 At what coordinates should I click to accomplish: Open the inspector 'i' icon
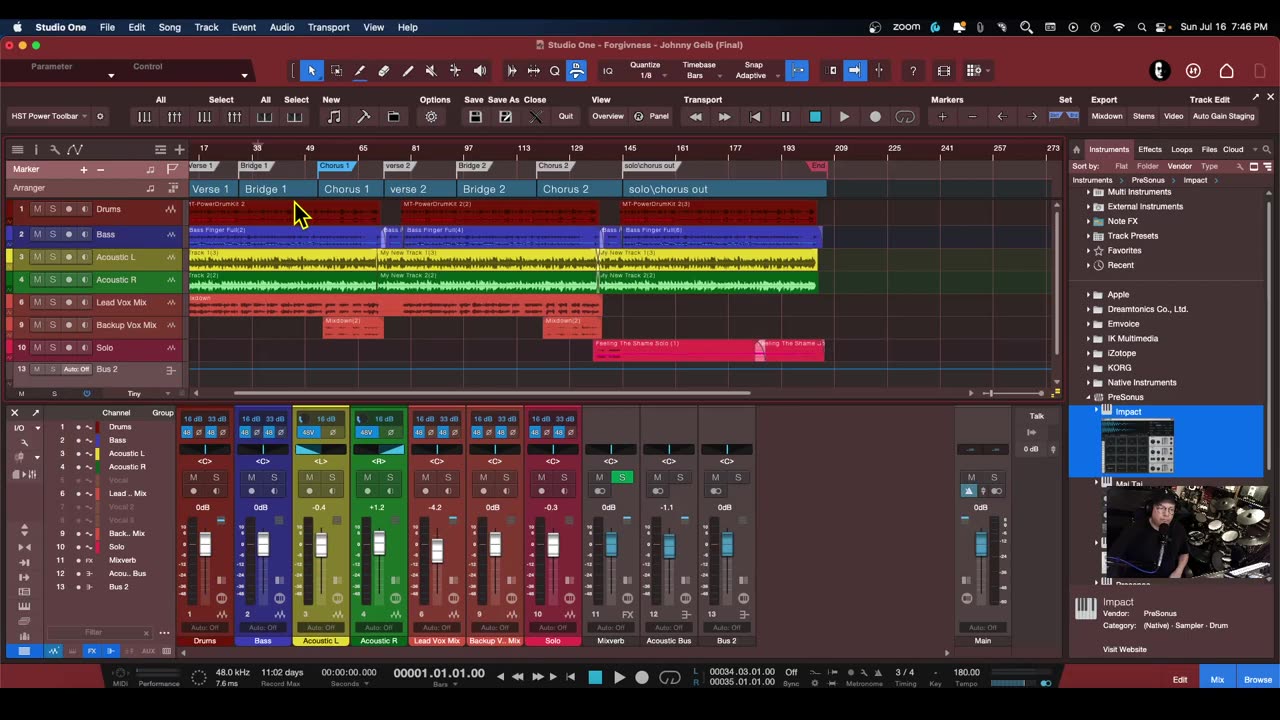coord(36,149)
